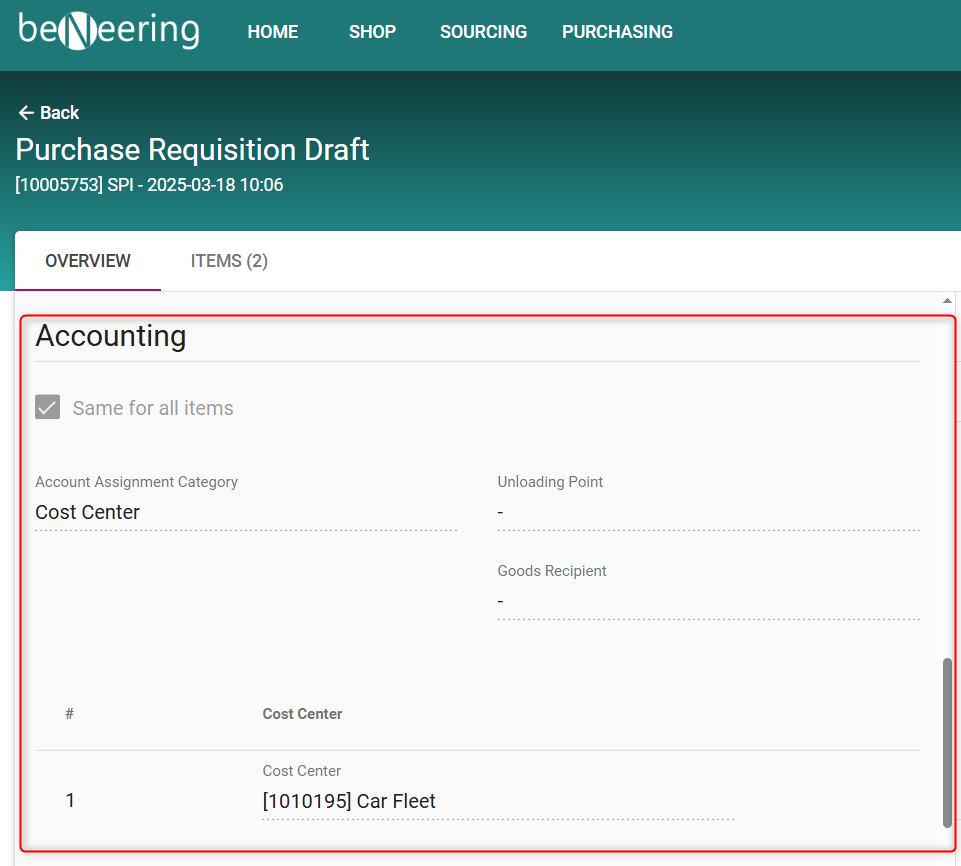The width and height of the screenshot is (961, 866).
Task: Open the HOME menu
Action: [273, 32]
